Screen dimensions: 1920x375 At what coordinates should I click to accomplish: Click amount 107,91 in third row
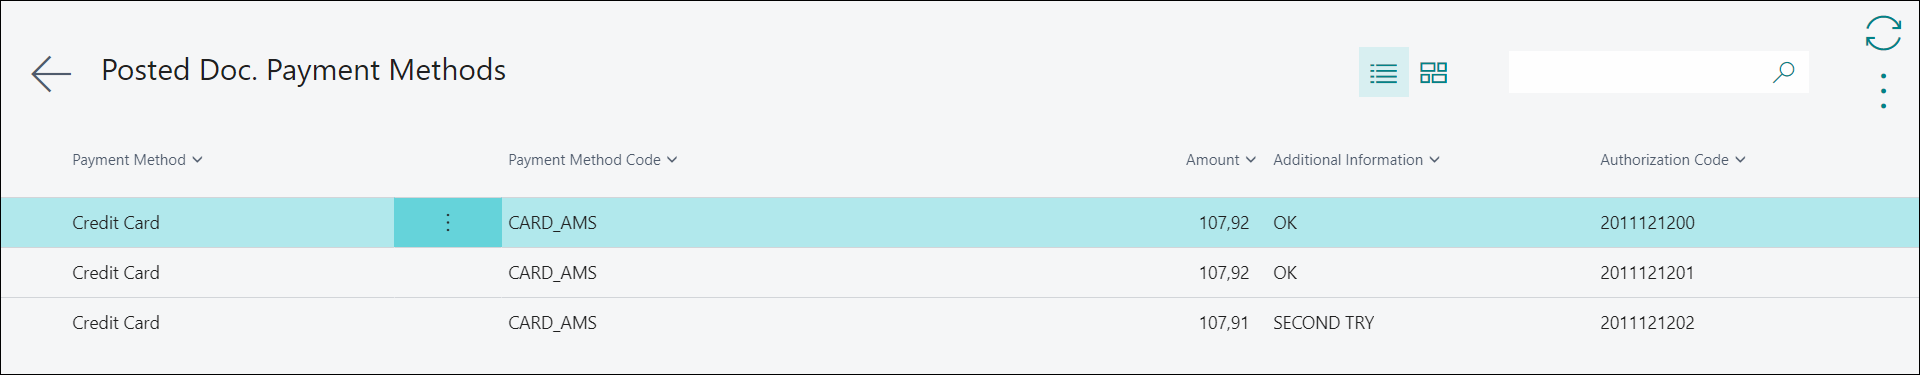click(1224, 323)
